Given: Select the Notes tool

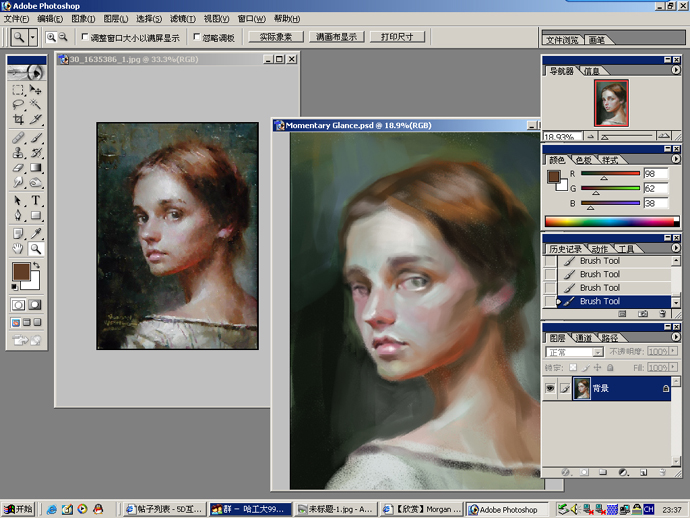Looking at the screenshot, I should click(18, 234).
